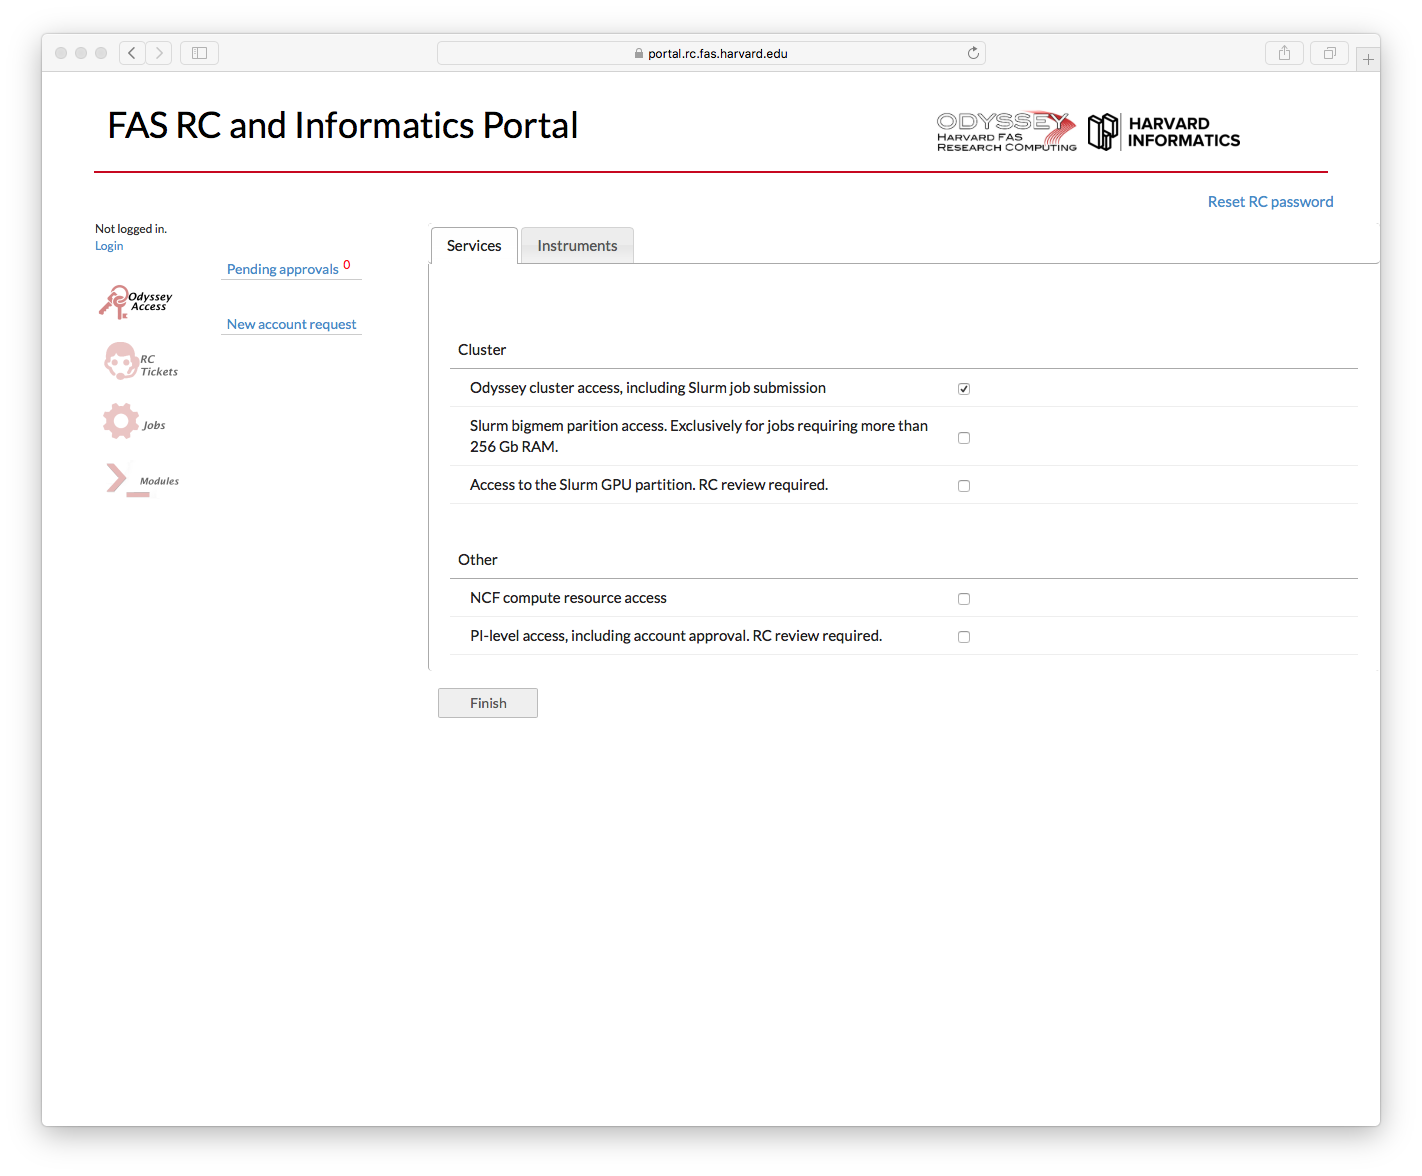Image resolution: width=1422 pixels, height=1176 pixels.
Task: Enable NCF compute resource access checkbox
Action: click(964, 599)
